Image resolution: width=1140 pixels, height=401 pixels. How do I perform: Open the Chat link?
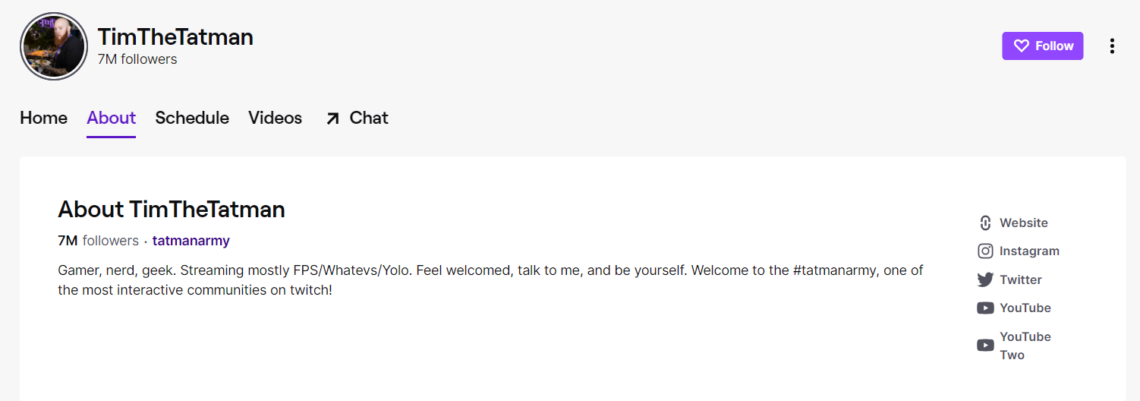pyautogui.click(x=368, y=118)
